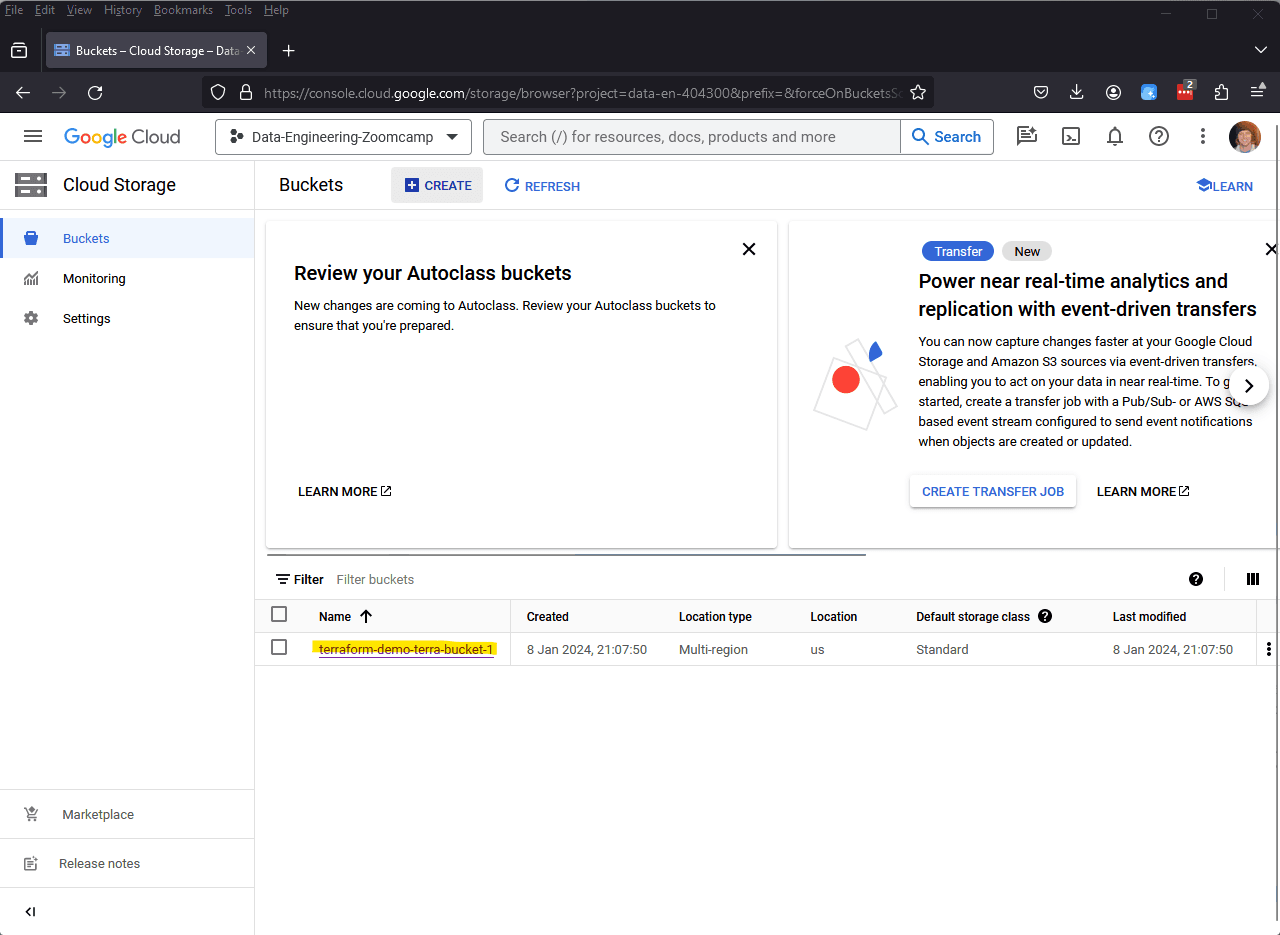This screenshot has width=1280, height=935.
Task: Open the LEARN panel button
Action: (1224, 186)
